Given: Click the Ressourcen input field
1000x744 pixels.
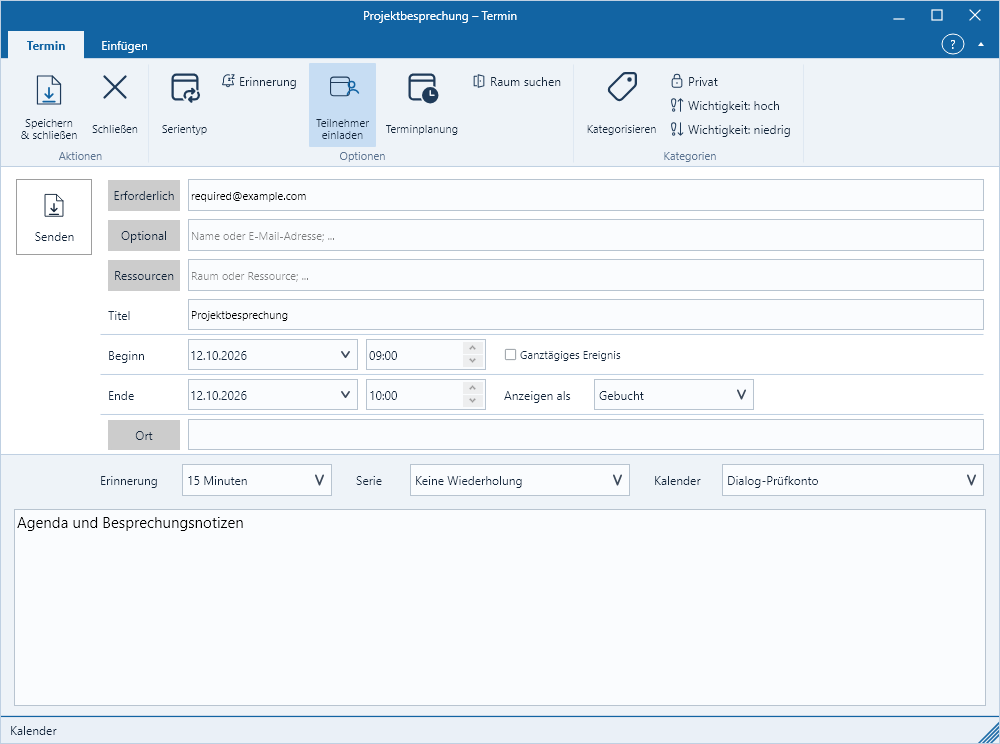Looking at the screenshot, I should 585,275.
